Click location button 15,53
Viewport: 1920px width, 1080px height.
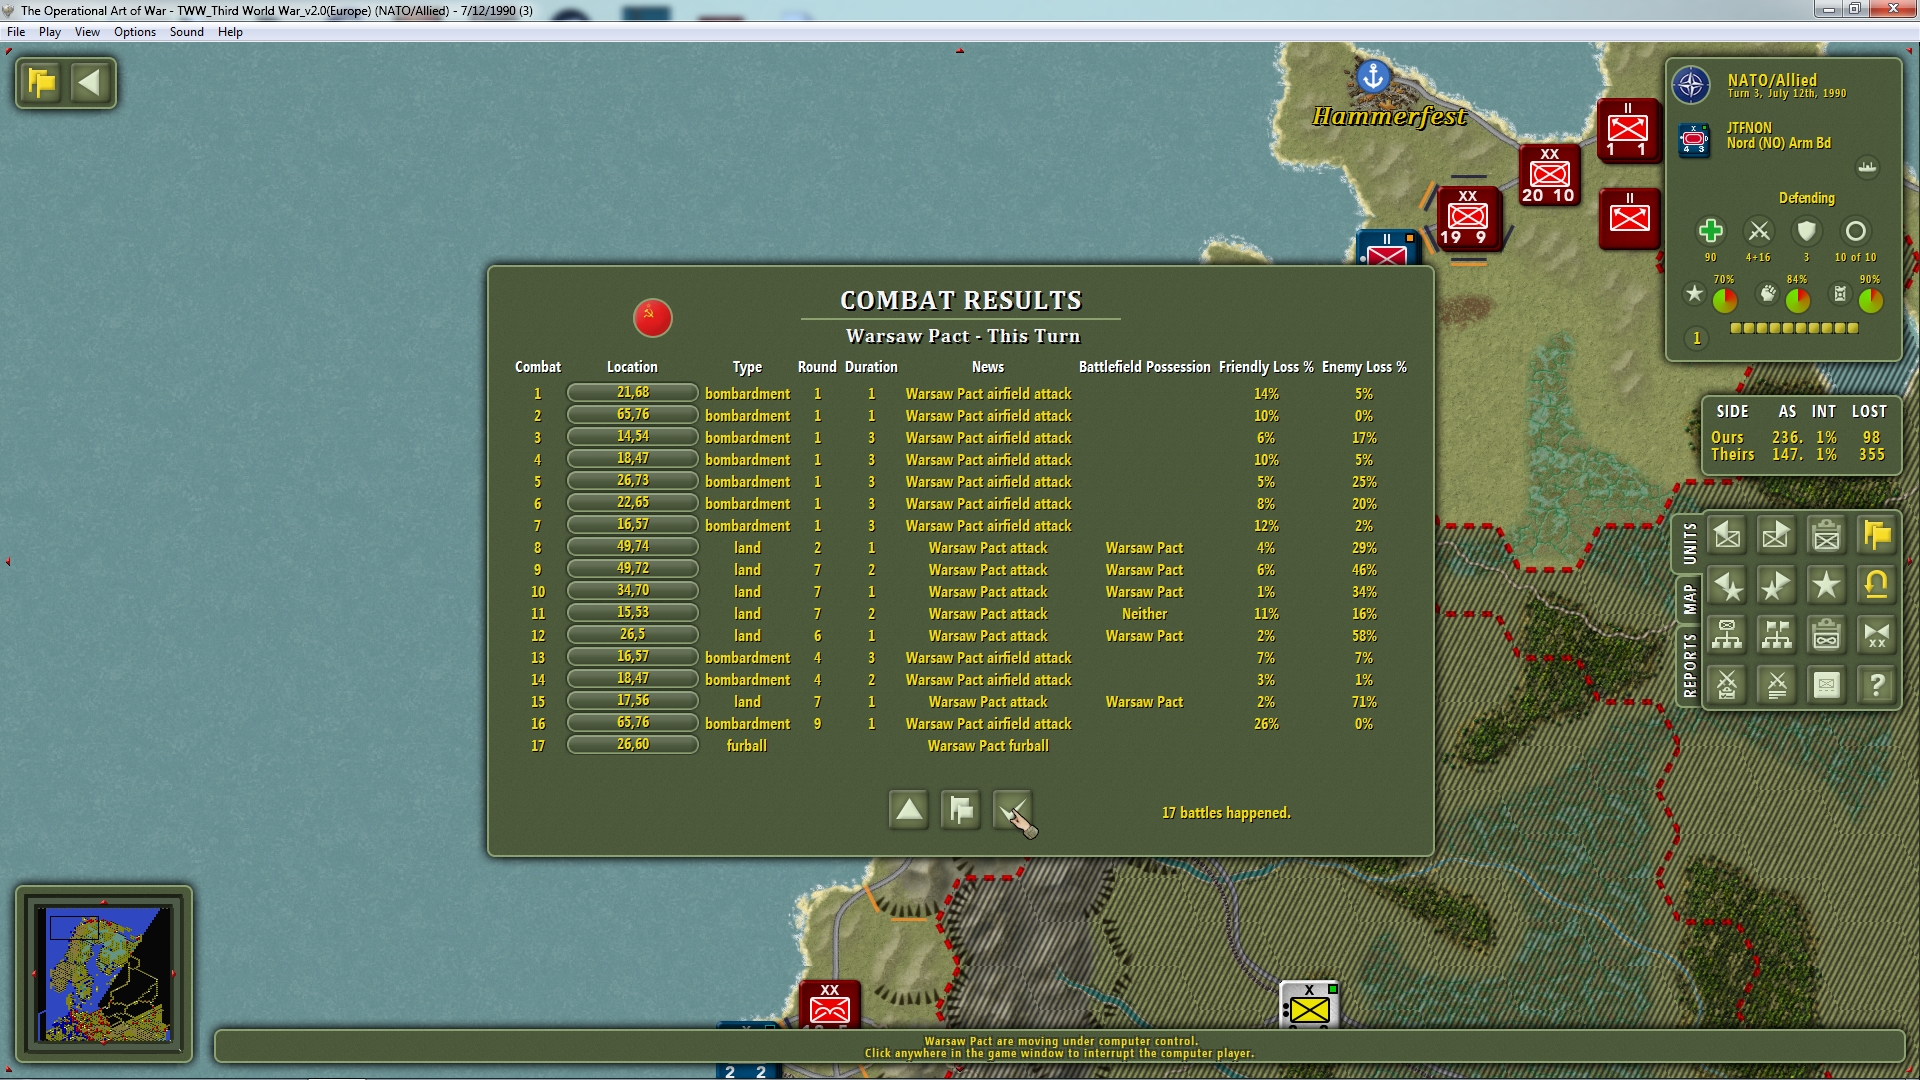coord(632,613)
